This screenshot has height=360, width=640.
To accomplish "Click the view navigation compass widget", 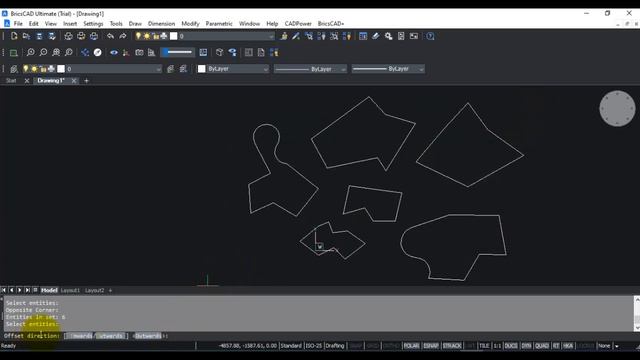I will point(617,109).
